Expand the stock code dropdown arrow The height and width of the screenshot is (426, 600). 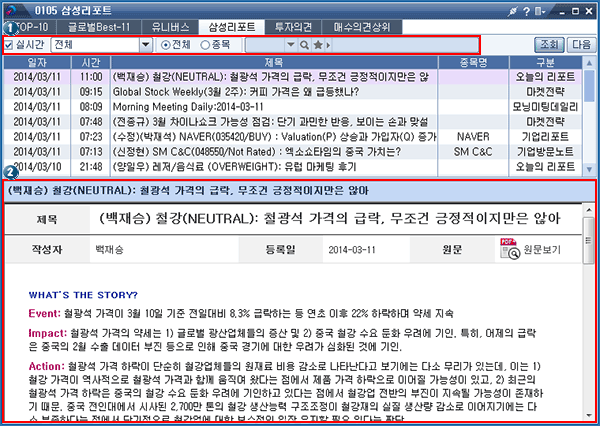pyautogui.click(x=291, y=46)
